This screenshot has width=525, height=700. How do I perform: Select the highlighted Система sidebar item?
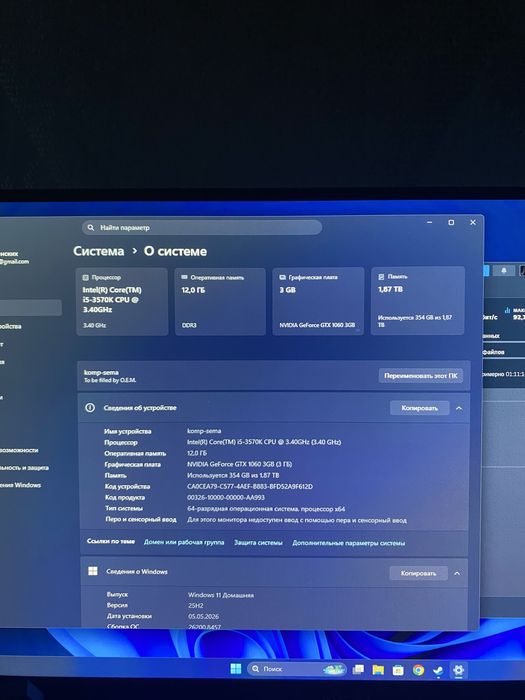click(30, 308)
